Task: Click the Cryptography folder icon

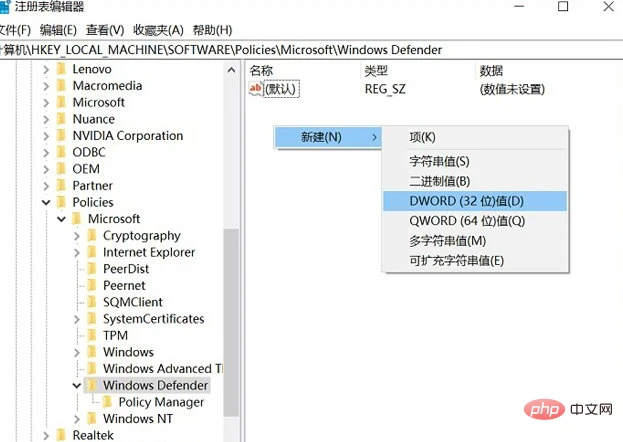Action: [x=92, y=235]
